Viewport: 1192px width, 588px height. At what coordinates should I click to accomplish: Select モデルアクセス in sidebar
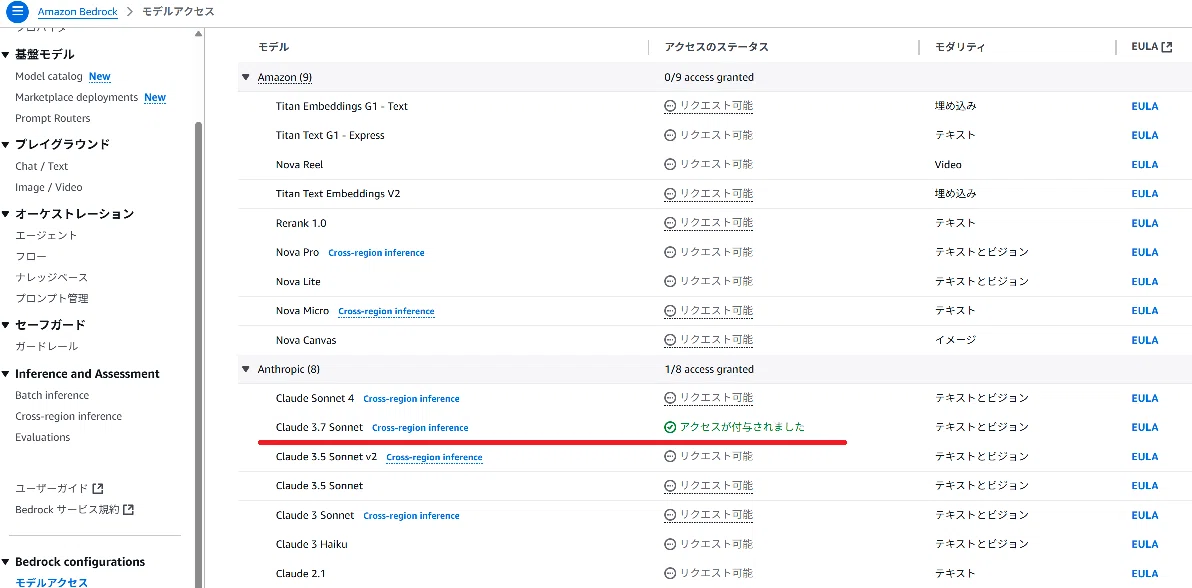[x=52, y=583]
